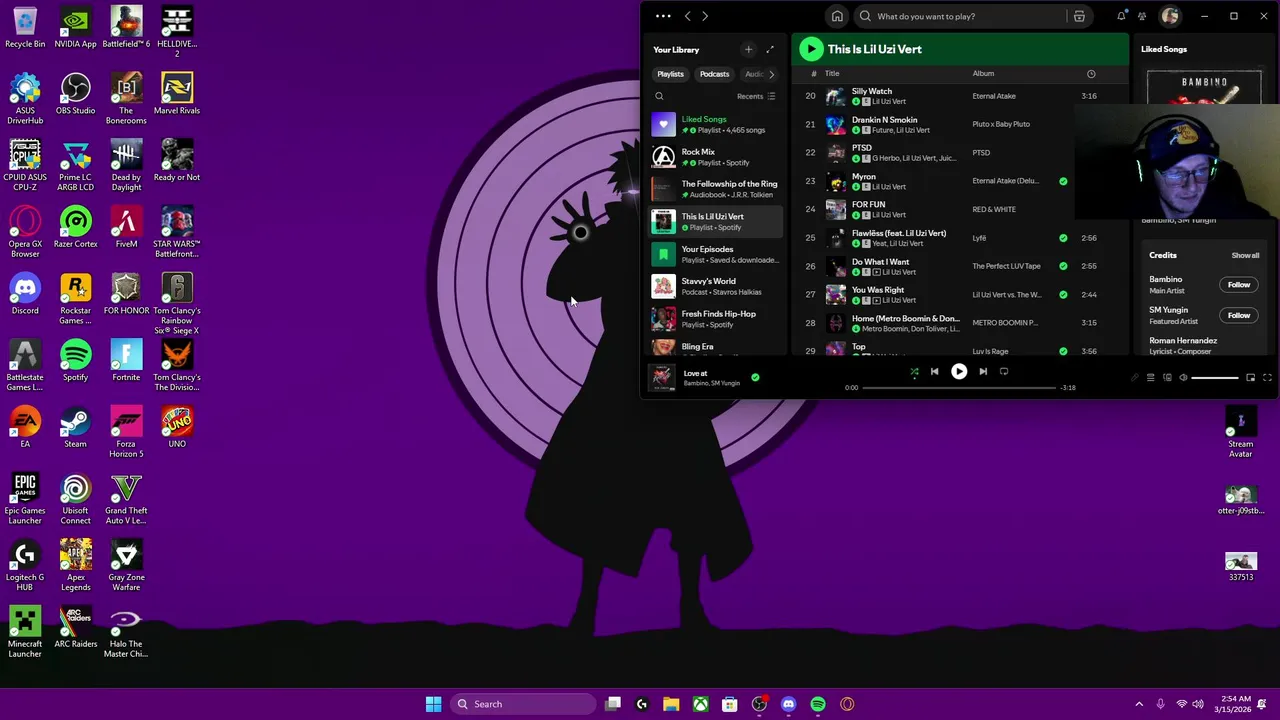Toggle shuffle in player bar
The width and height of the screenshot is (1280, 720).
(x=914, y=371)
